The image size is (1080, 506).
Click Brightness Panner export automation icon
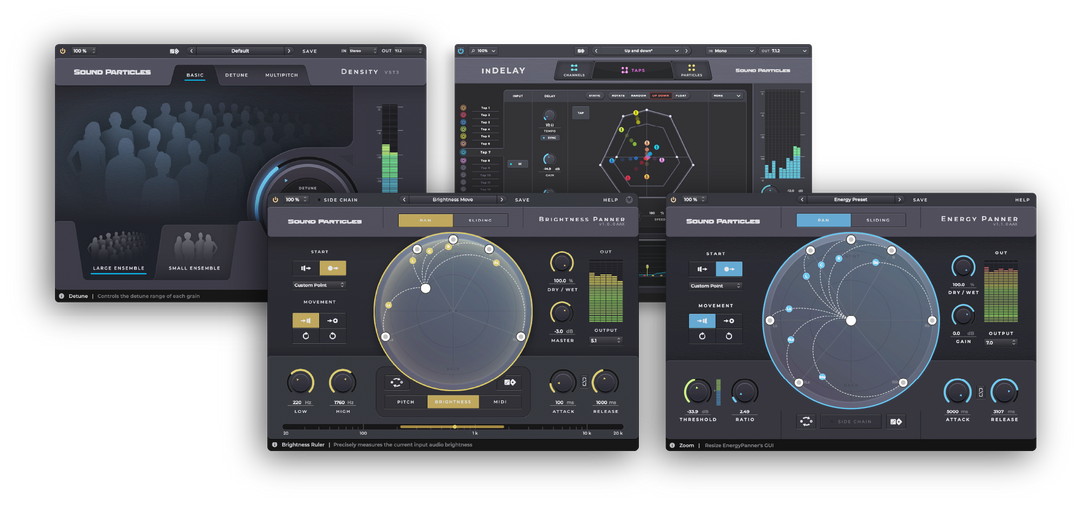pyautogui.click(x=510, y=382)
